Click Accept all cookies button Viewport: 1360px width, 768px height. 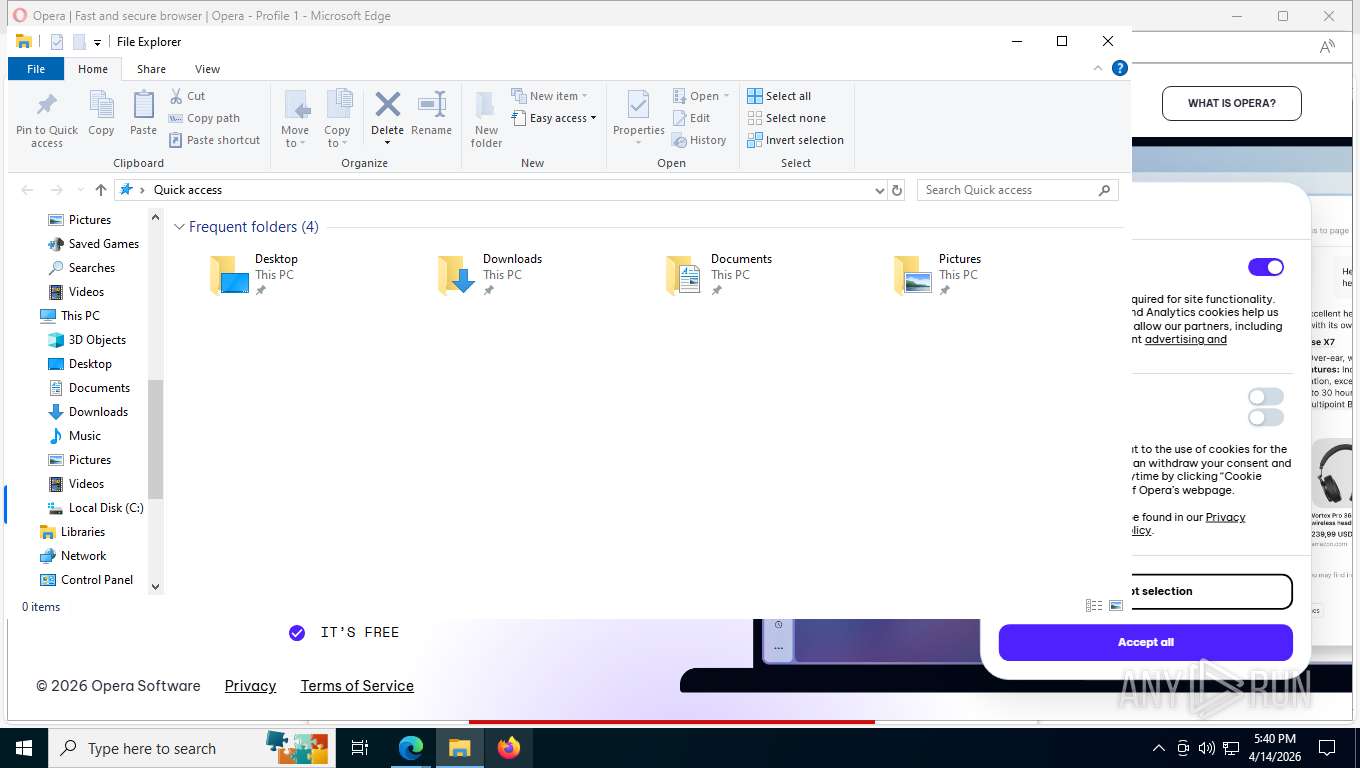coord(1145,642)
